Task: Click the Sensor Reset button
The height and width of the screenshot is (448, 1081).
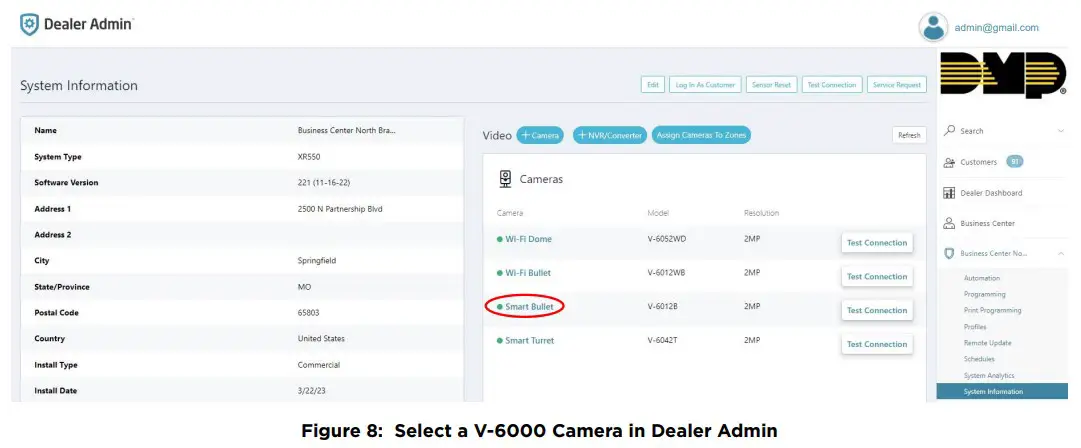Action: (772, 85)
